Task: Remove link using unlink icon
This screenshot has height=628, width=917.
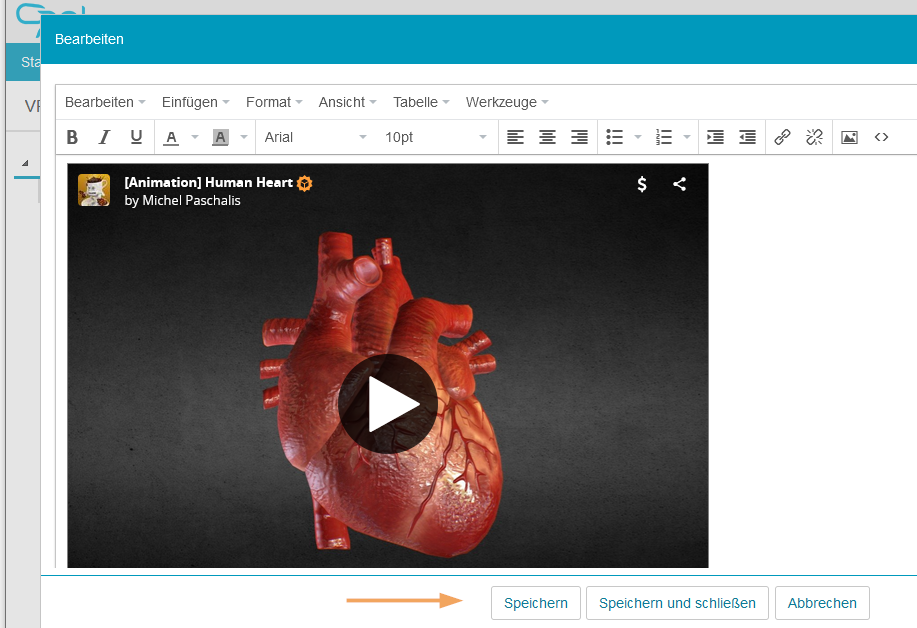Action: coord(814,137)
